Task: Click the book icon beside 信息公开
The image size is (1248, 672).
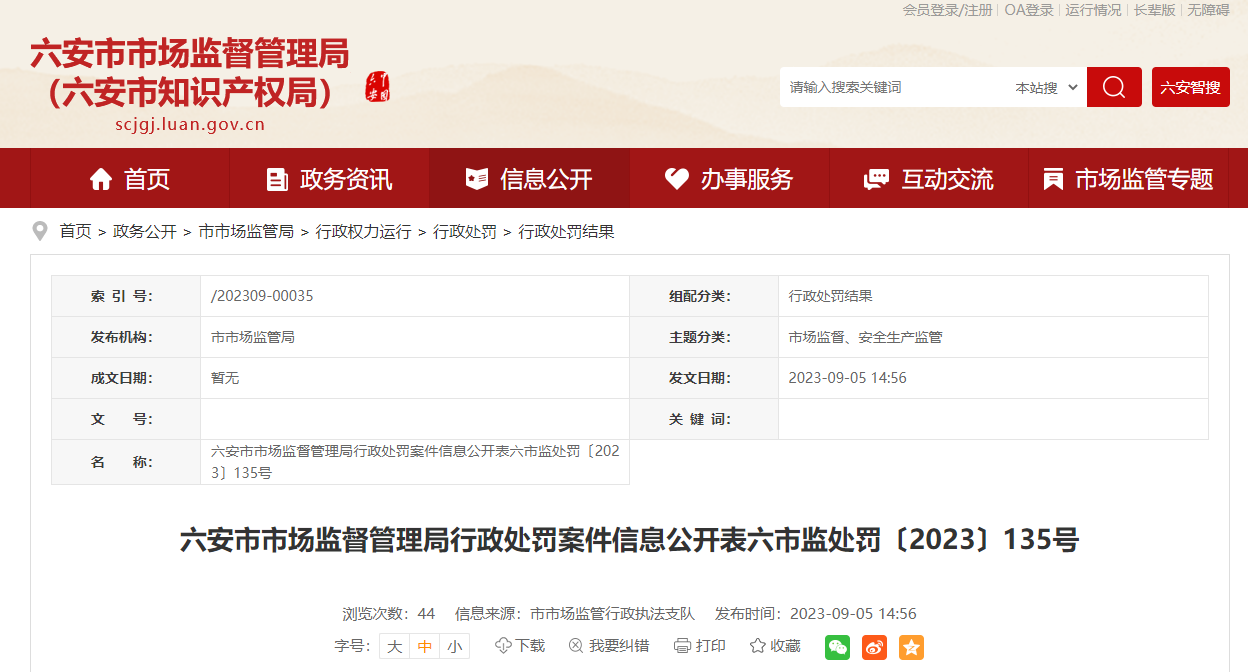Action: (x=477, y=179)
